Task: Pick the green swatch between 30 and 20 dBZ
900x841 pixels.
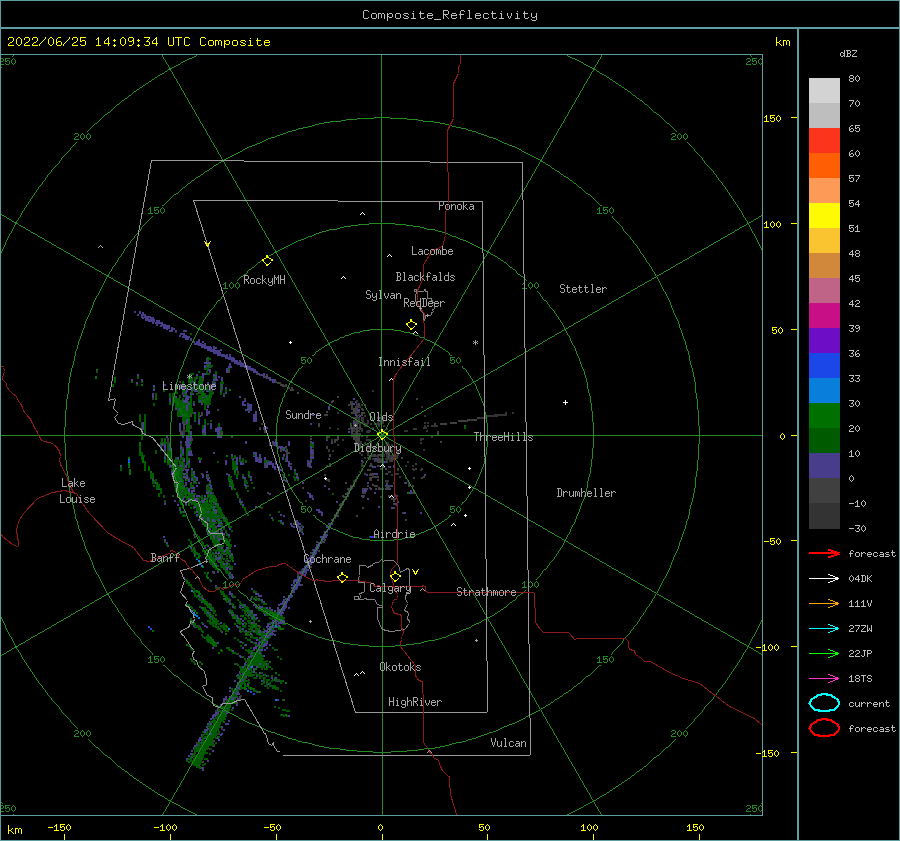Action: pyautogui.click(x=824, y=416)
